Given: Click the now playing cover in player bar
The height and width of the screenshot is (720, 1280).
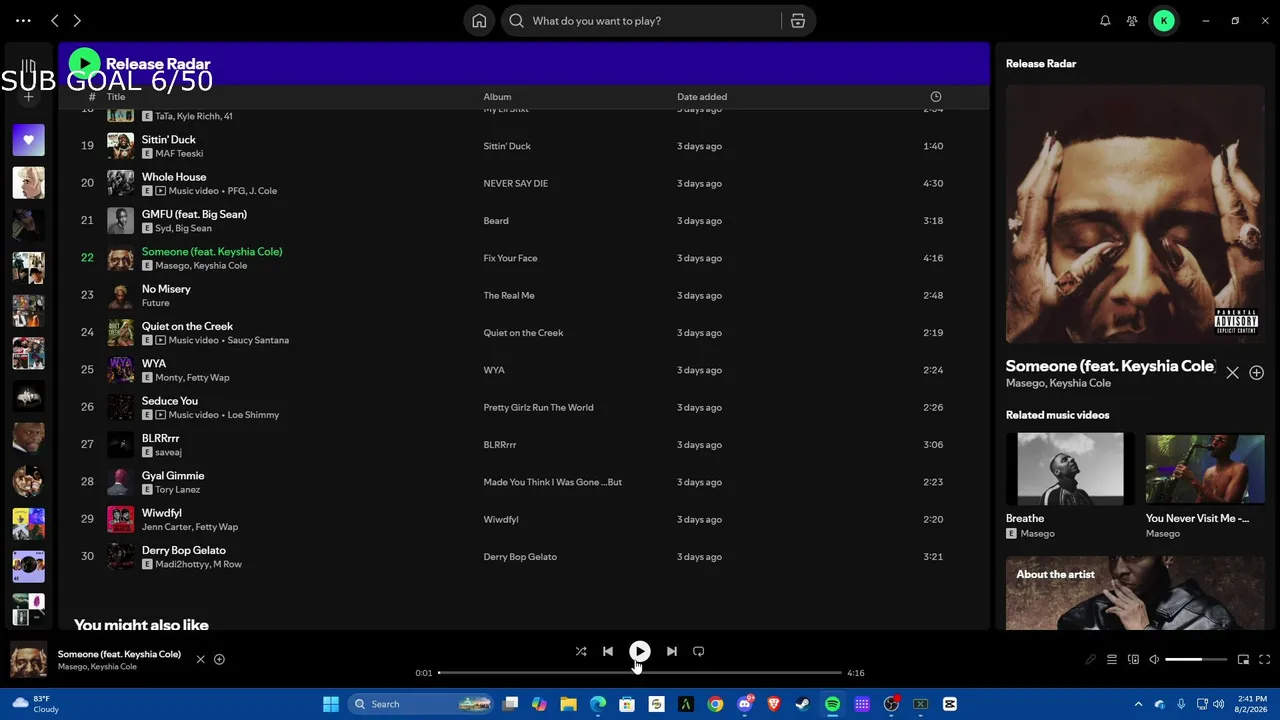Looking at the screenshot, I should tap(28, 660).
